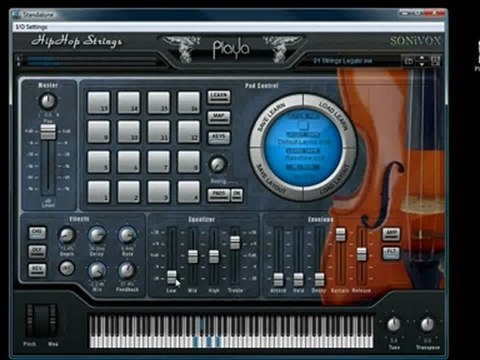The width and height of the screenshot is (480, 360).
Task: Click the Swing knob
Action: pyautogui.click(x=218, y=164)
